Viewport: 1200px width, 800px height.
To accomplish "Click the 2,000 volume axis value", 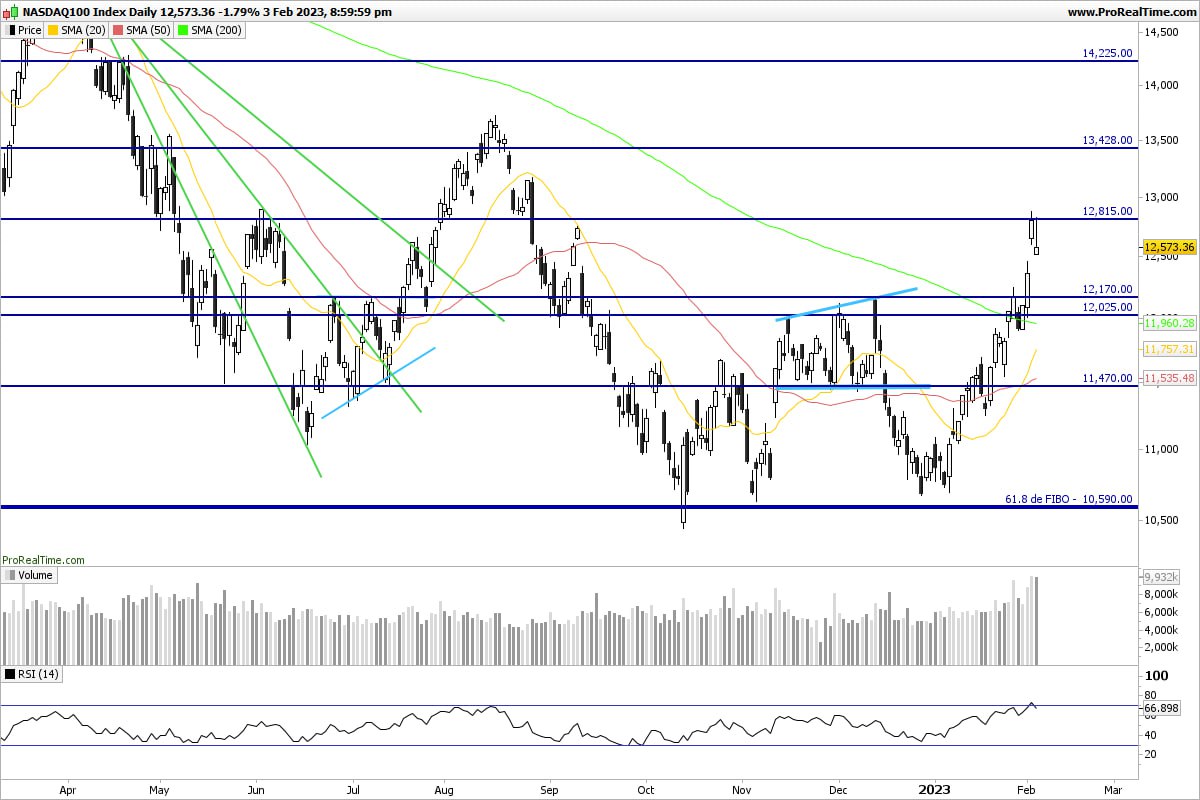I will point(1162,648).
